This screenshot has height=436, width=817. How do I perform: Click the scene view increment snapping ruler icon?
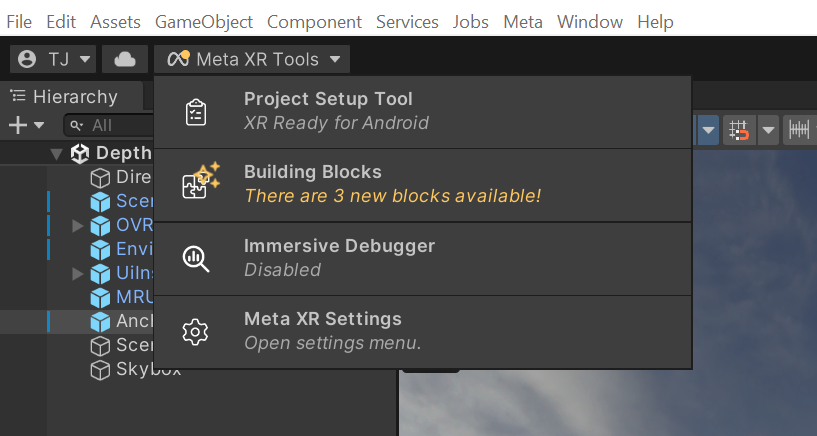[799, 129]
